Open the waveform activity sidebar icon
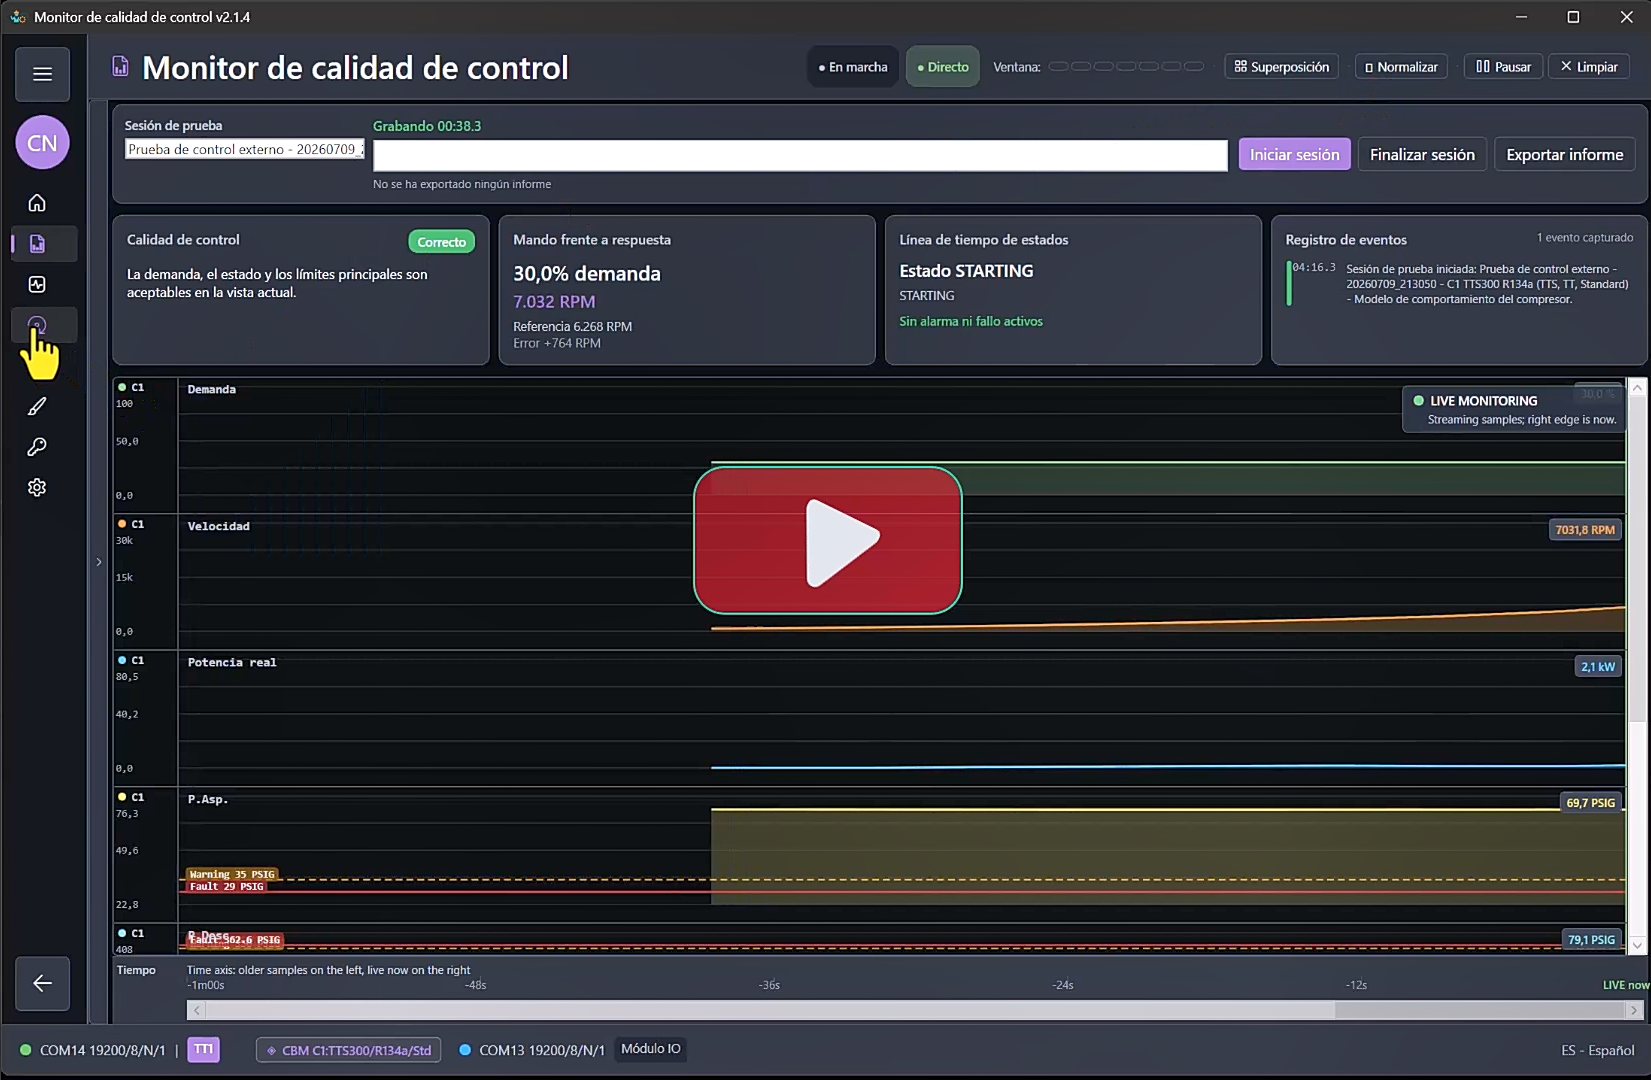Screen dimensions: 1651x1080 pos(37,284)
